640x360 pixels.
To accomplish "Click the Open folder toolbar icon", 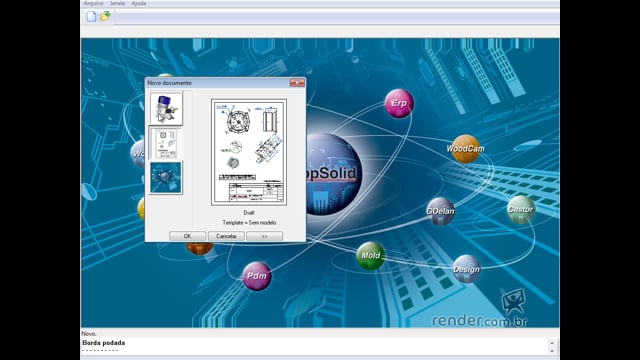I will (x=105, y=16).
